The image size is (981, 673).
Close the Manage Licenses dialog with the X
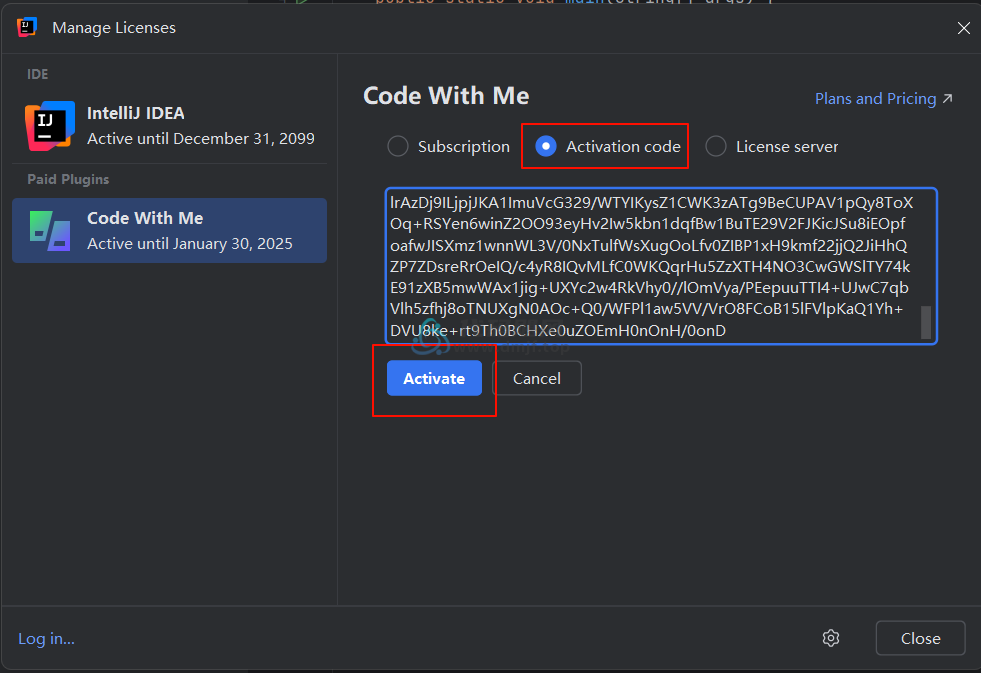(x=963, y=28)
